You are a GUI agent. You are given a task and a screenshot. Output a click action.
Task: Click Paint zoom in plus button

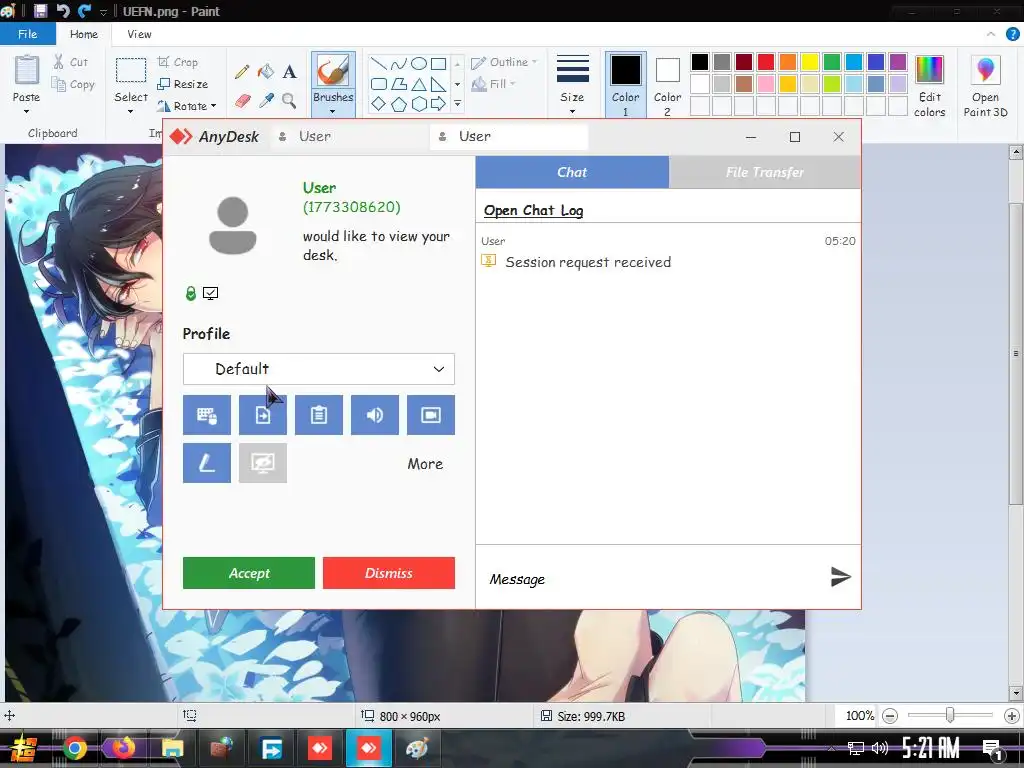point(1012,716)
